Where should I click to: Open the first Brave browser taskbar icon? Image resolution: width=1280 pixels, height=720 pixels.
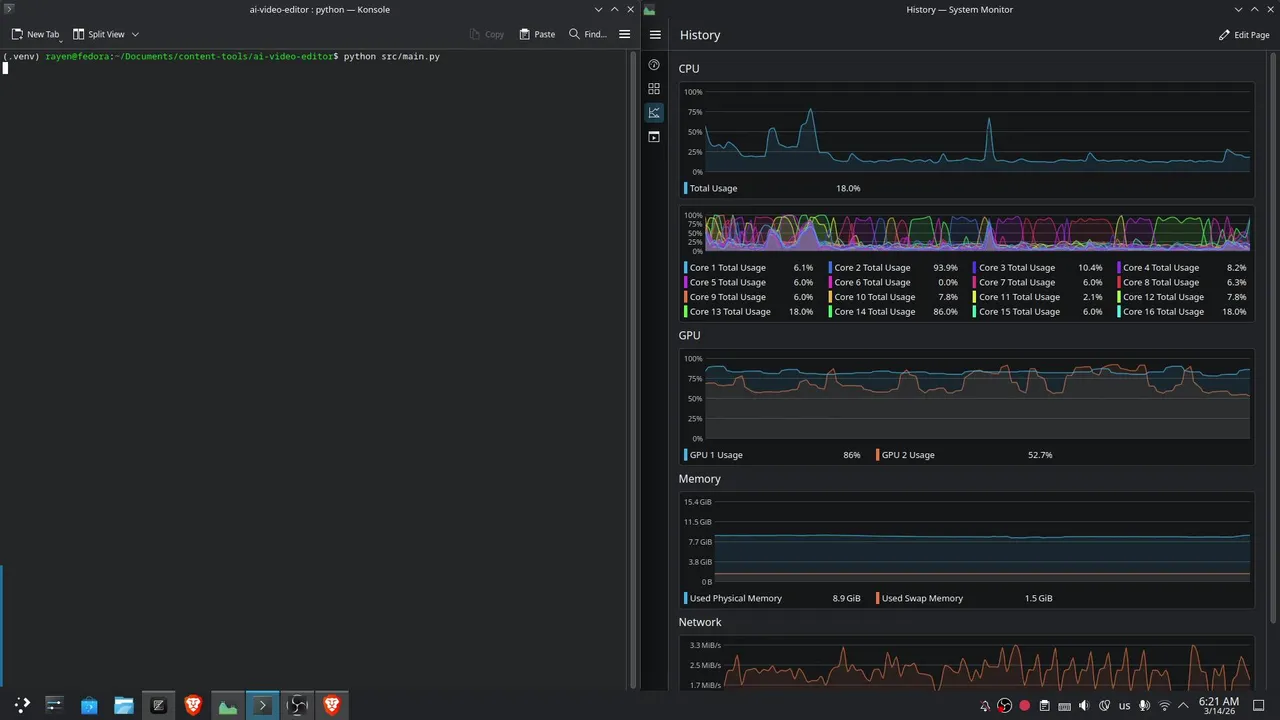(193, 705)
